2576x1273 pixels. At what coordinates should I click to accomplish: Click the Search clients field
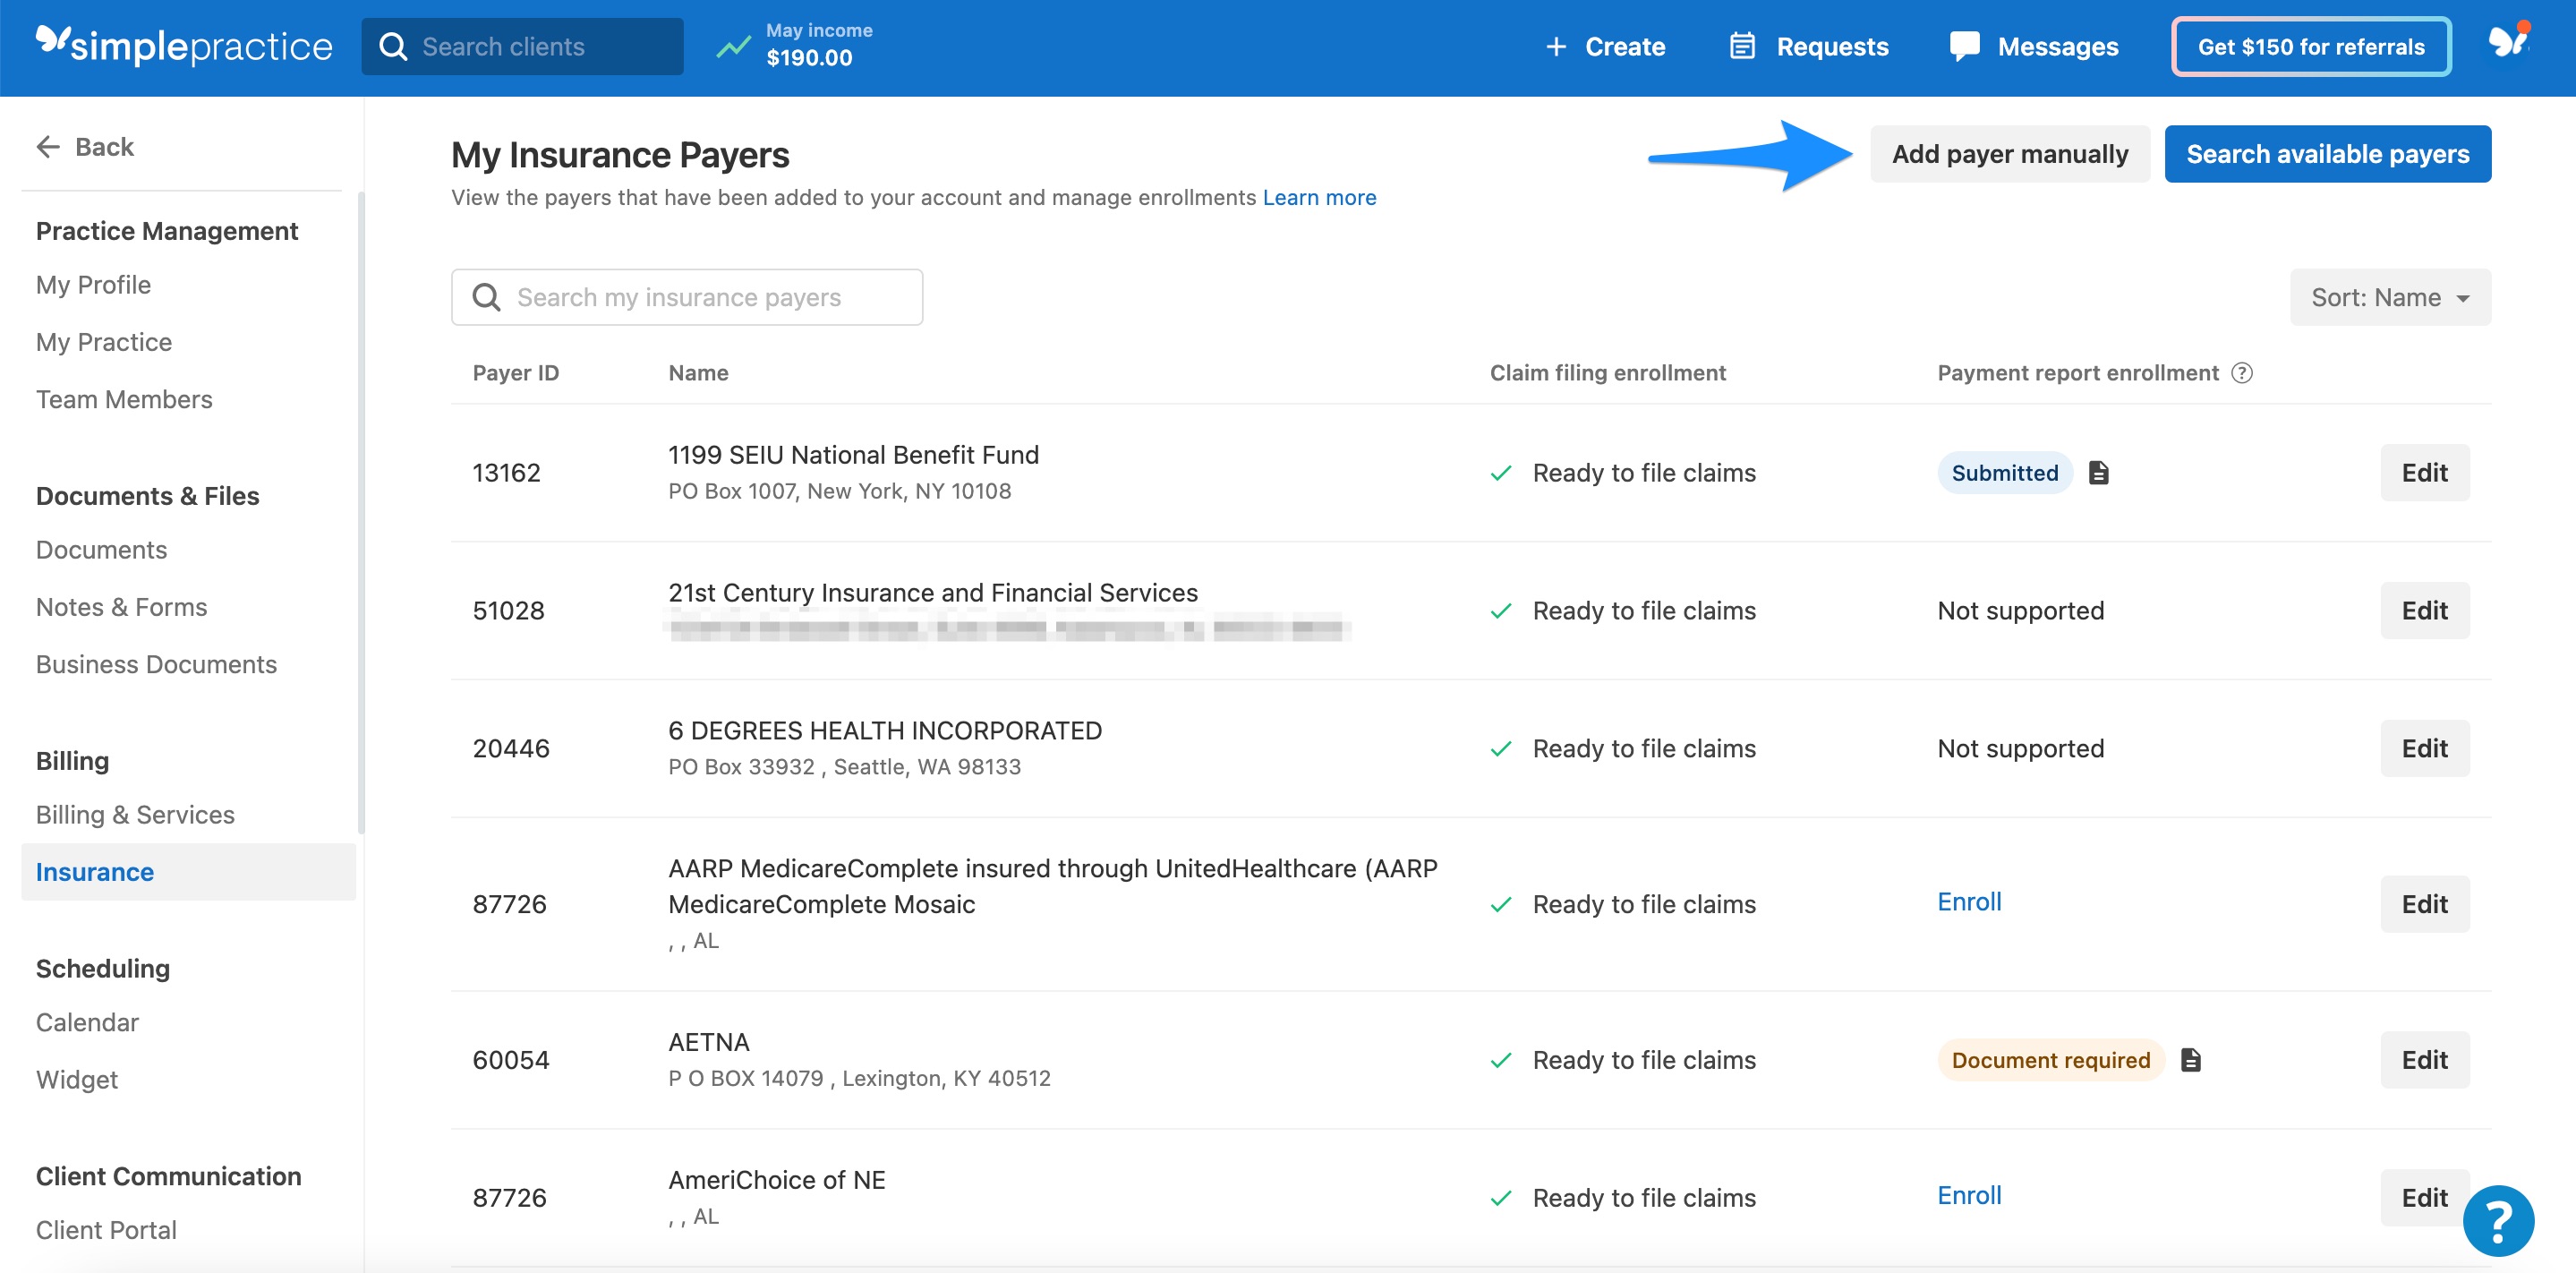tap(522, 46)
